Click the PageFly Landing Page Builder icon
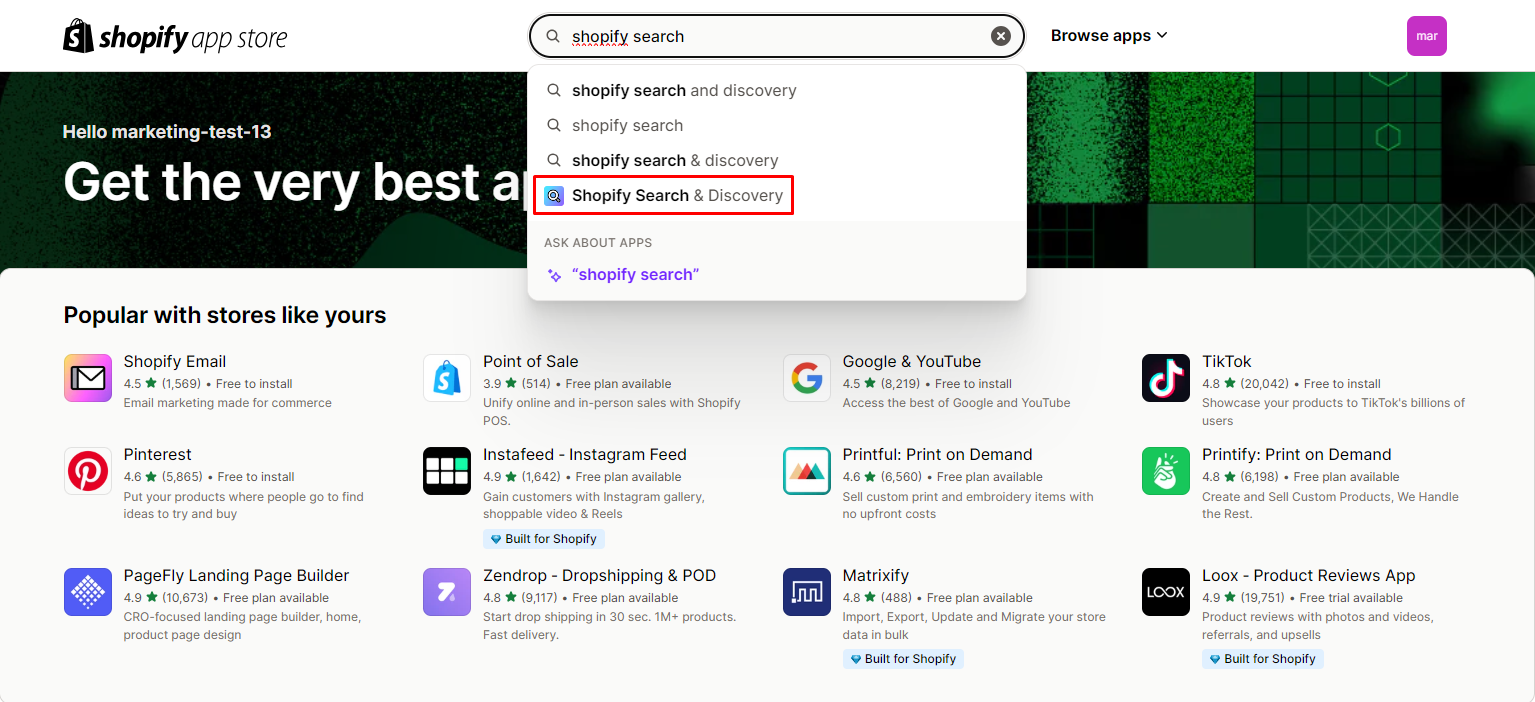This screenshot has height=702, width=1535. pyautogui.click(x=87, y=592)
